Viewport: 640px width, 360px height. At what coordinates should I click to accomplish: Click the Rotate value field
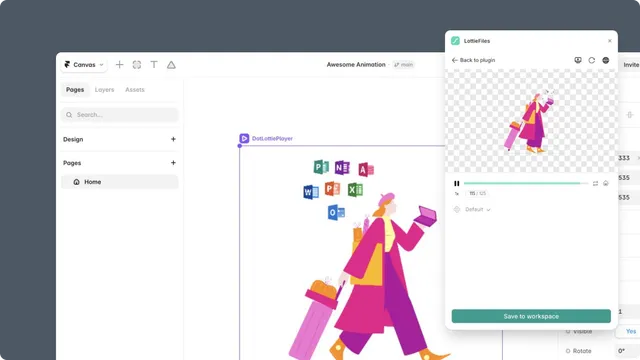(x=627, y=351)
